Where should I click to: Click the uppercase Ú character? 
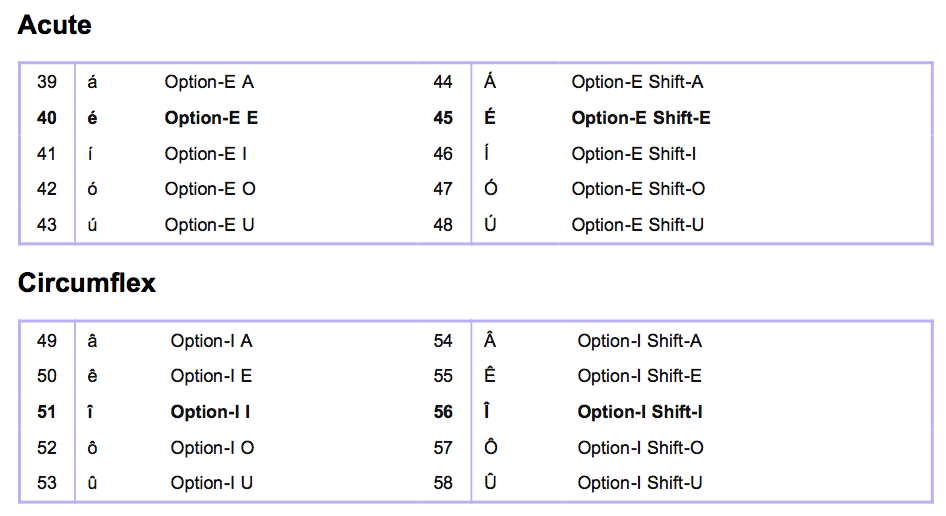[x=490, y=225]
